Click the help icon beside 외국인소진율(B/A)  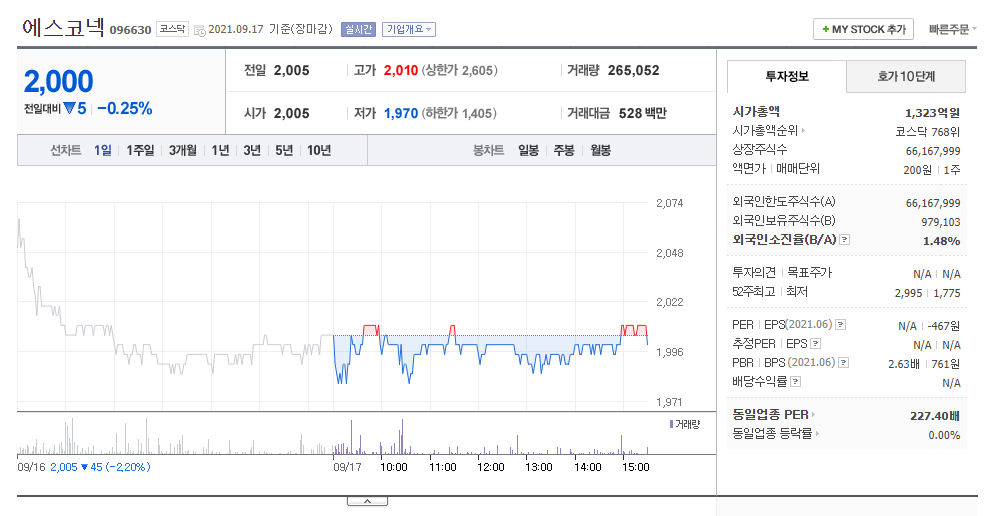coord(845,240)
